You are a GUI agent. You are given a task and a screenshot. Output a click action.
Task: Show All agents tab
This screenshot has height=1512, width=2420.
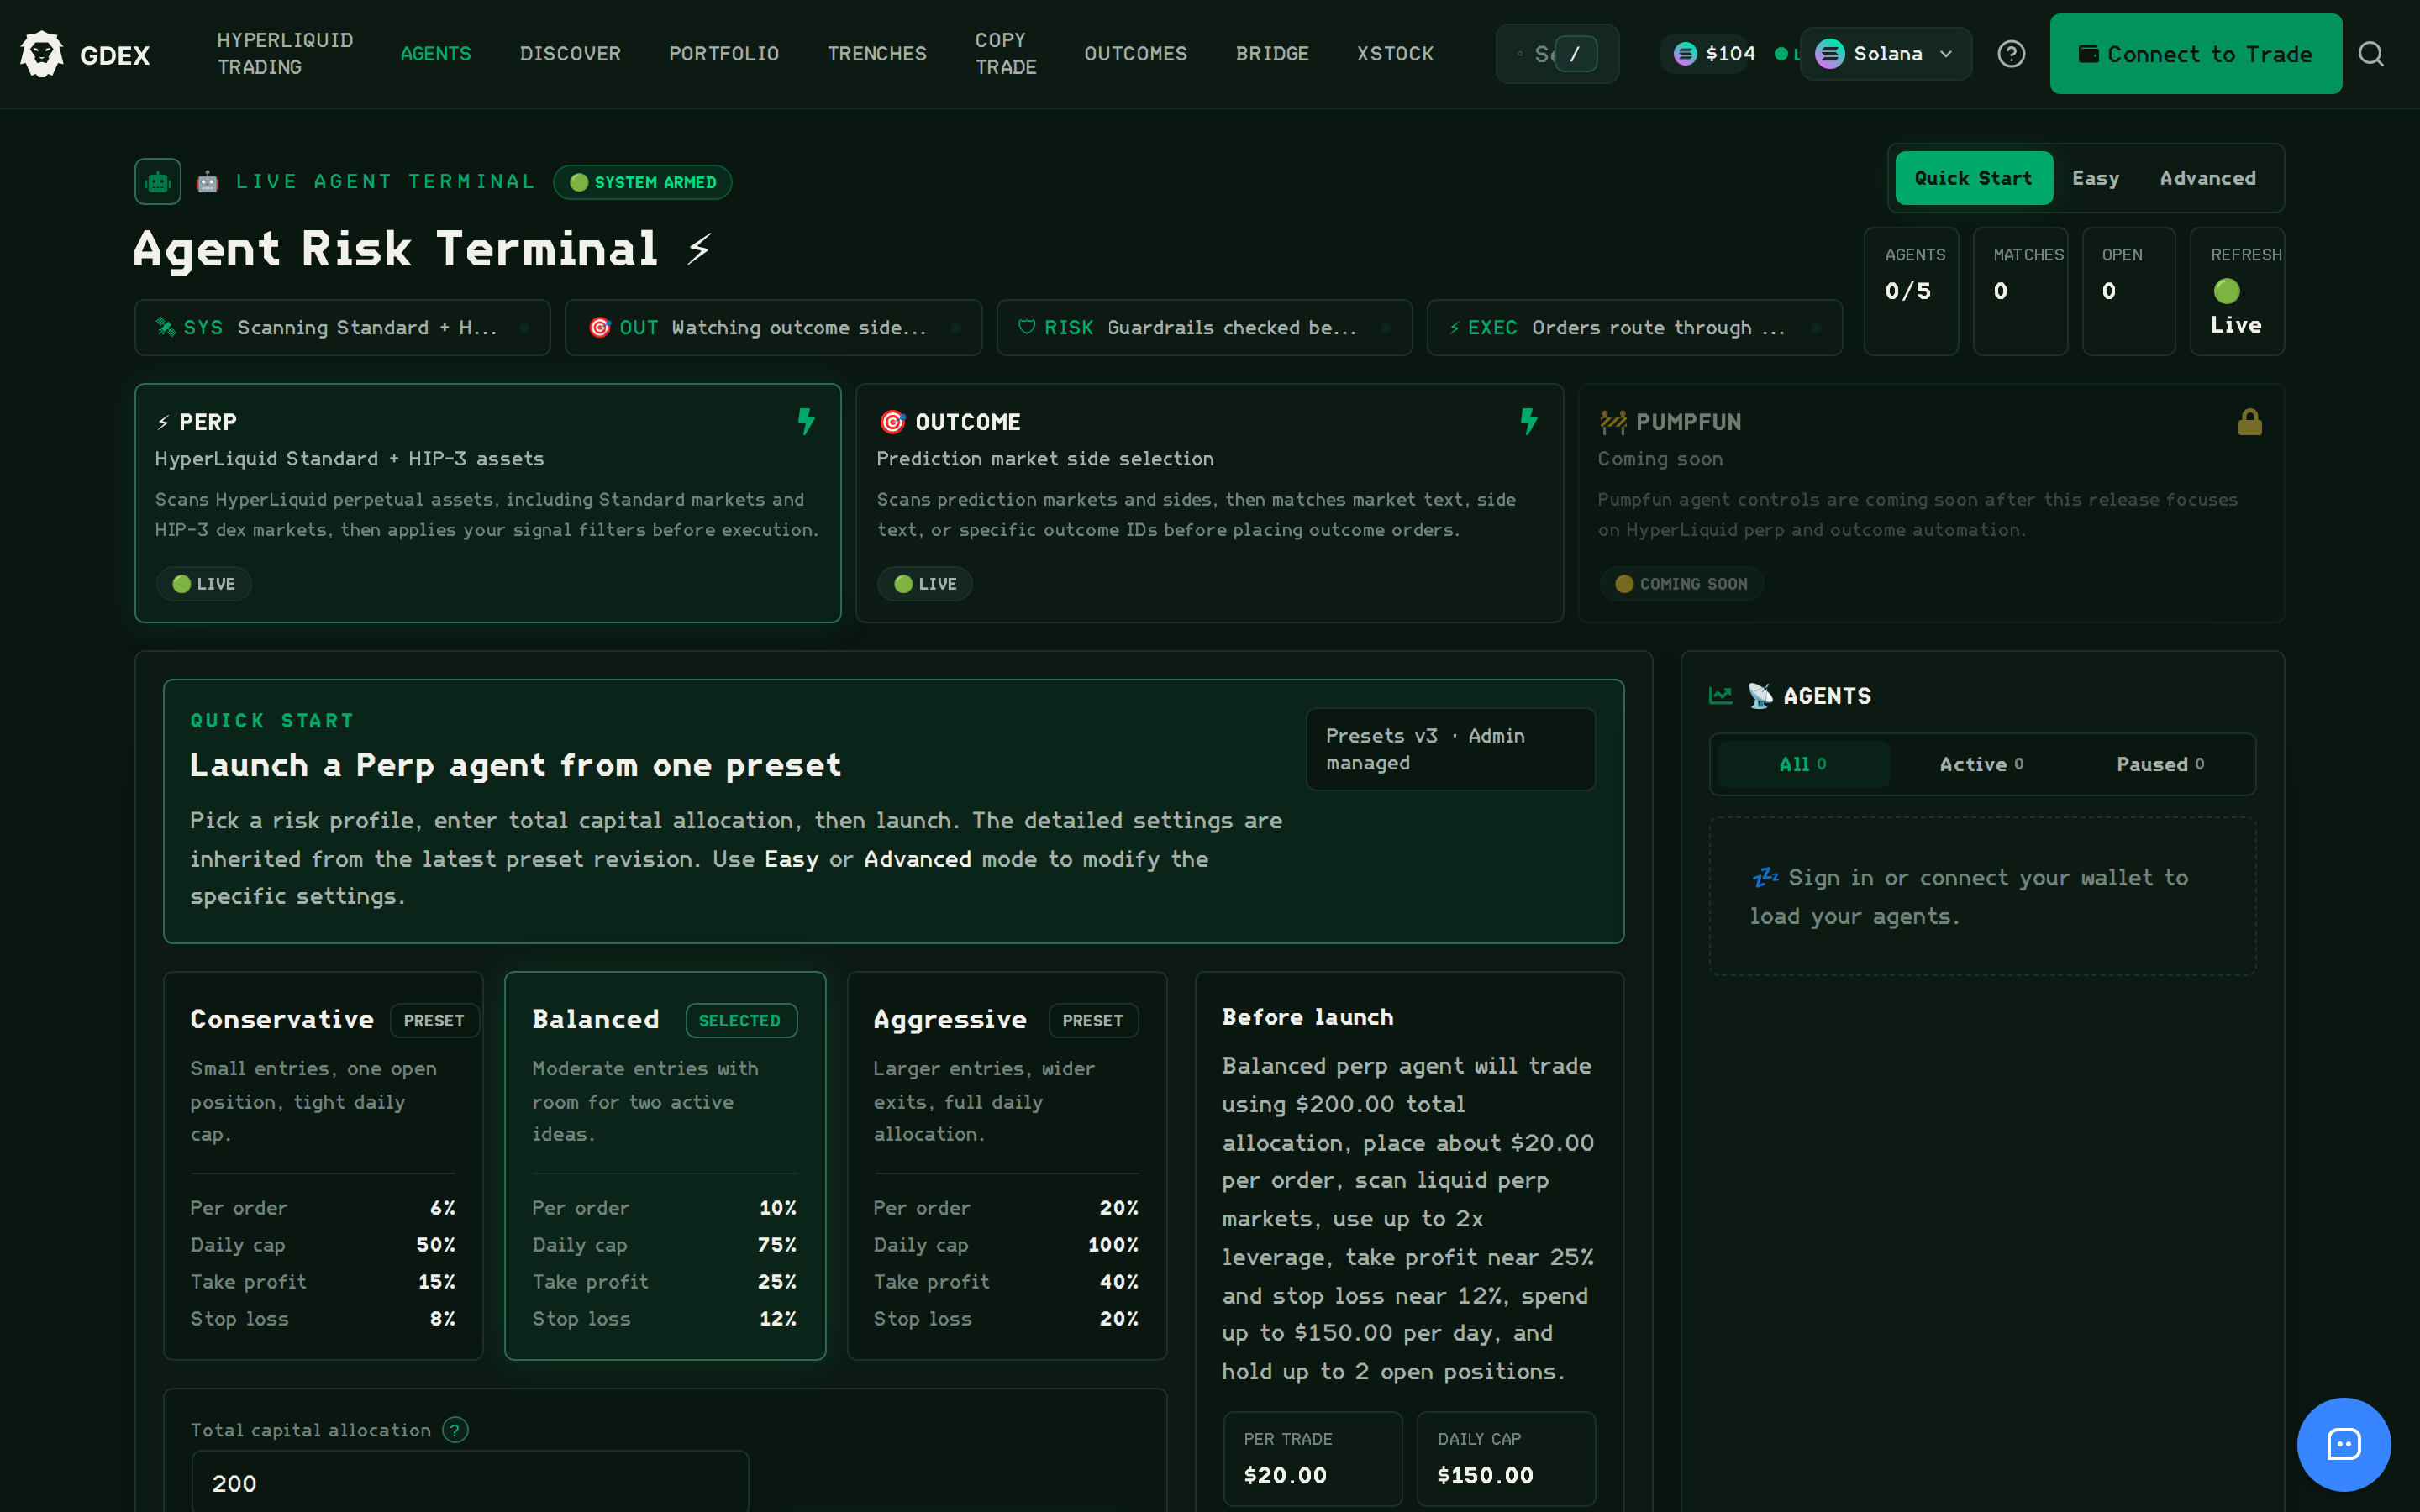click(1803, 764)
